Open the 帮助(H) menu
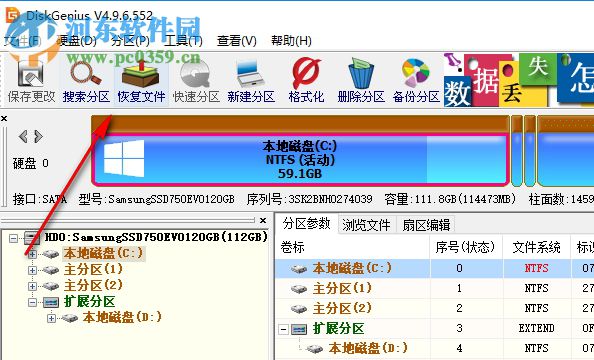This screenshot has width=594, height=360. [x=291, y=41]
